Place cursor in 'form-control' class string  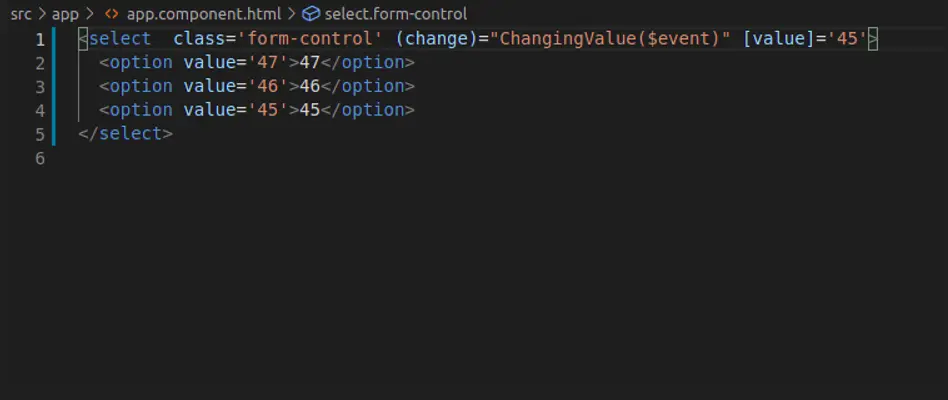click(310, 39)
